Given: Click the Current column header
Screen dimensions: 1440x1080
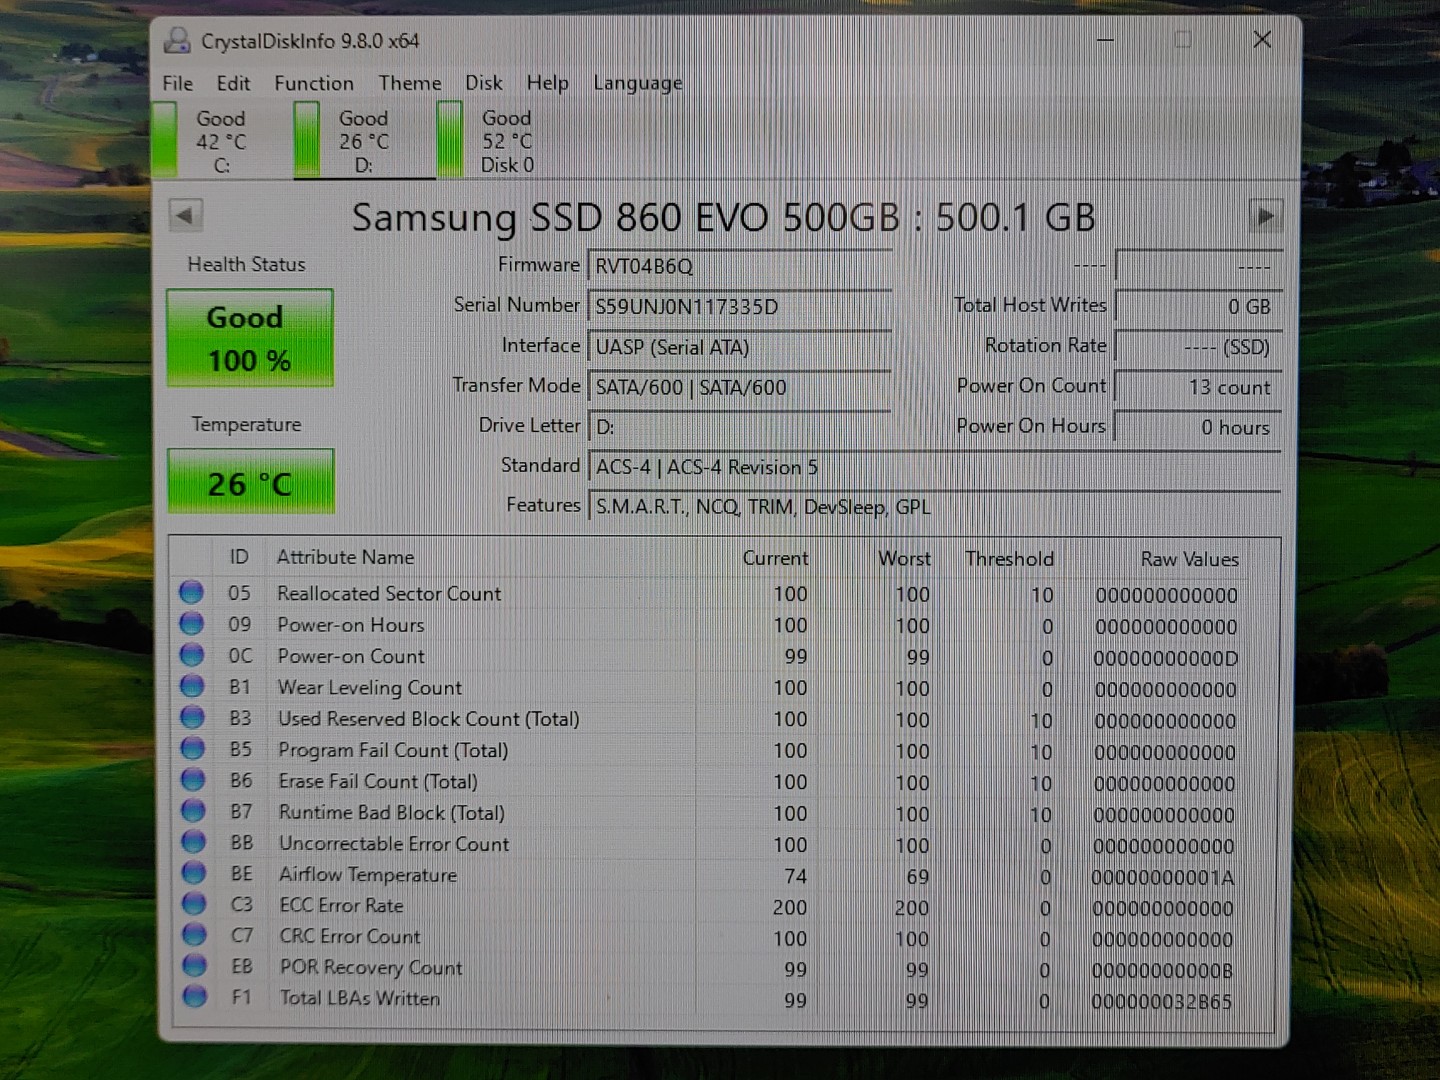Looking at the screenshot, I should pyautogui.click(x=775, y=558).
